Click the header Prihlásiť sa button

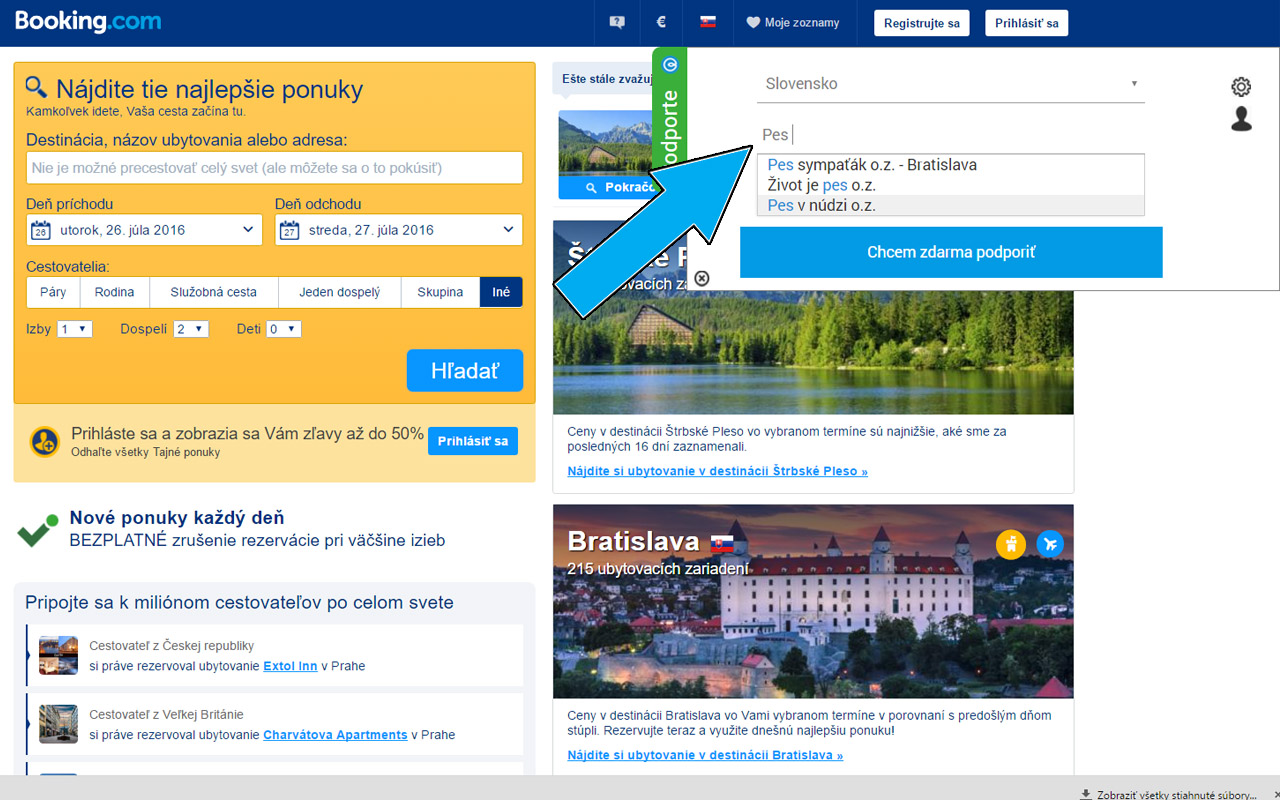(x=1026, y=23)
